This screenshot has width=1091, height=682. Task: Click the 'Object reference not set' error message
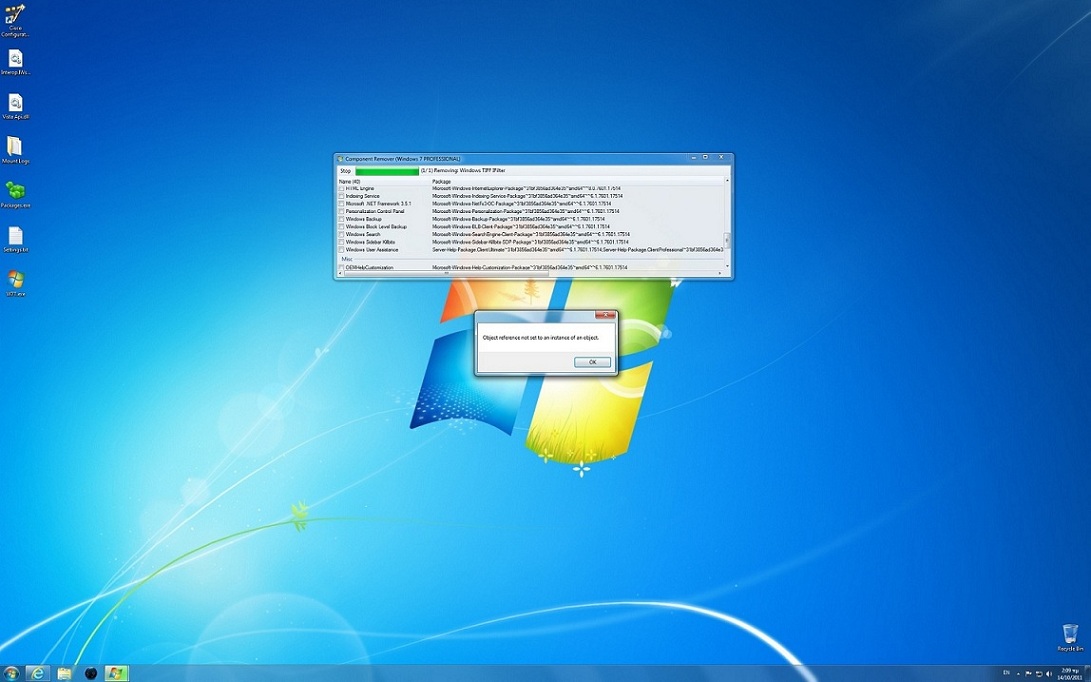tap(541, 338)
